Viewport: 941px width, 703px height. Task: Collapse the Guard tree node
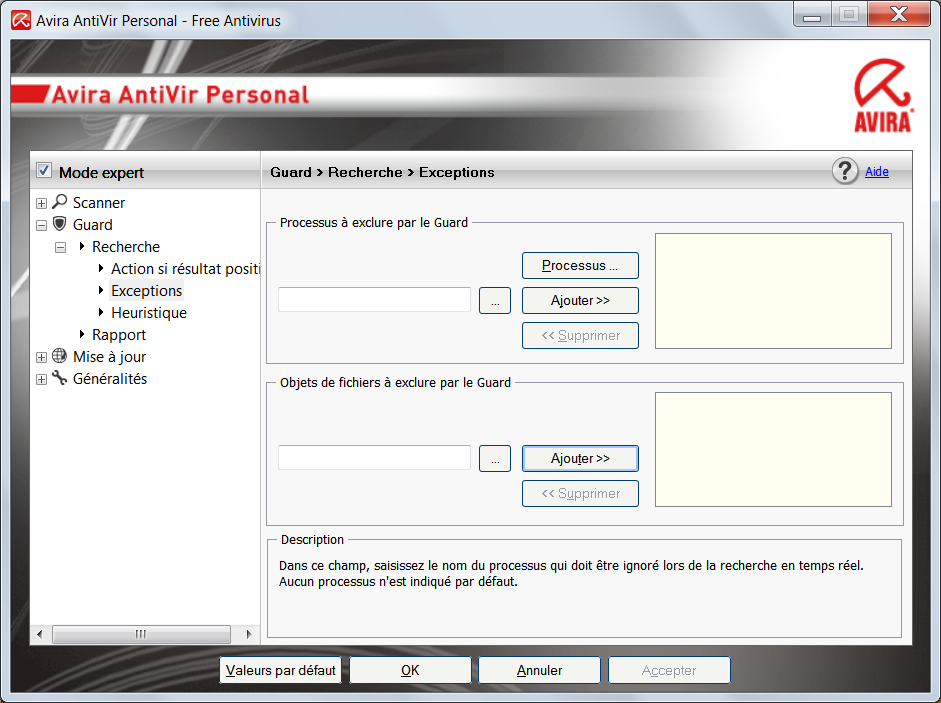tap(41, 226)
